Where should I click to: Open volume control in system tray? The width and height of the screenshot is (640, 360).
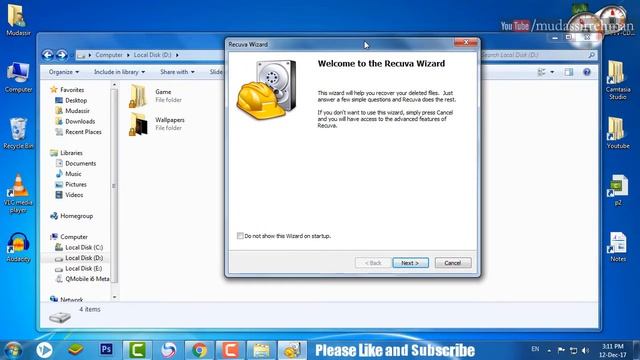click(x=585, y=350)
